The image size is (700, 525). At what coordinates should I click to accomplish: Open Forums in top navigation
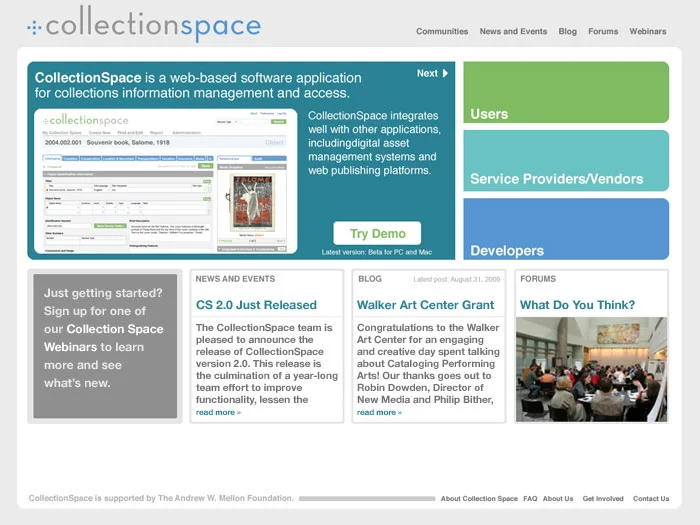(x=603, y=31)
